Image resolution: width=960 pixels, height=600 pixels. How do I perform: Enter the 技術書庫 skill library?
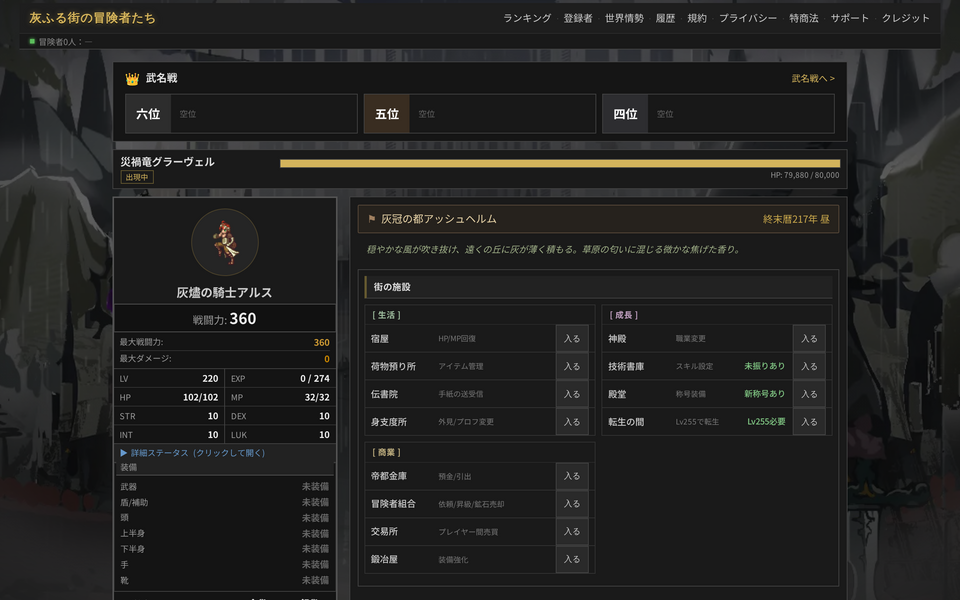point(809,366)
